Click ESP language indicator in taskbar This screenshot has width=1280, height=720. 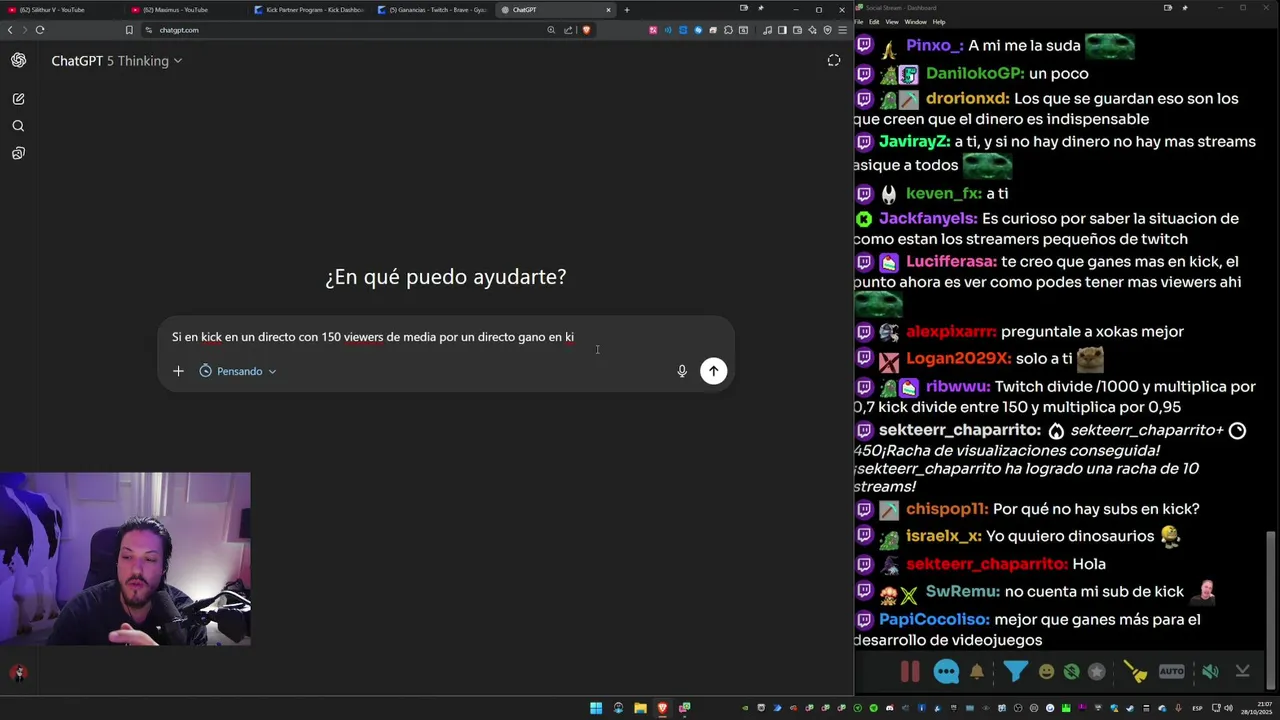point(1197,708)
